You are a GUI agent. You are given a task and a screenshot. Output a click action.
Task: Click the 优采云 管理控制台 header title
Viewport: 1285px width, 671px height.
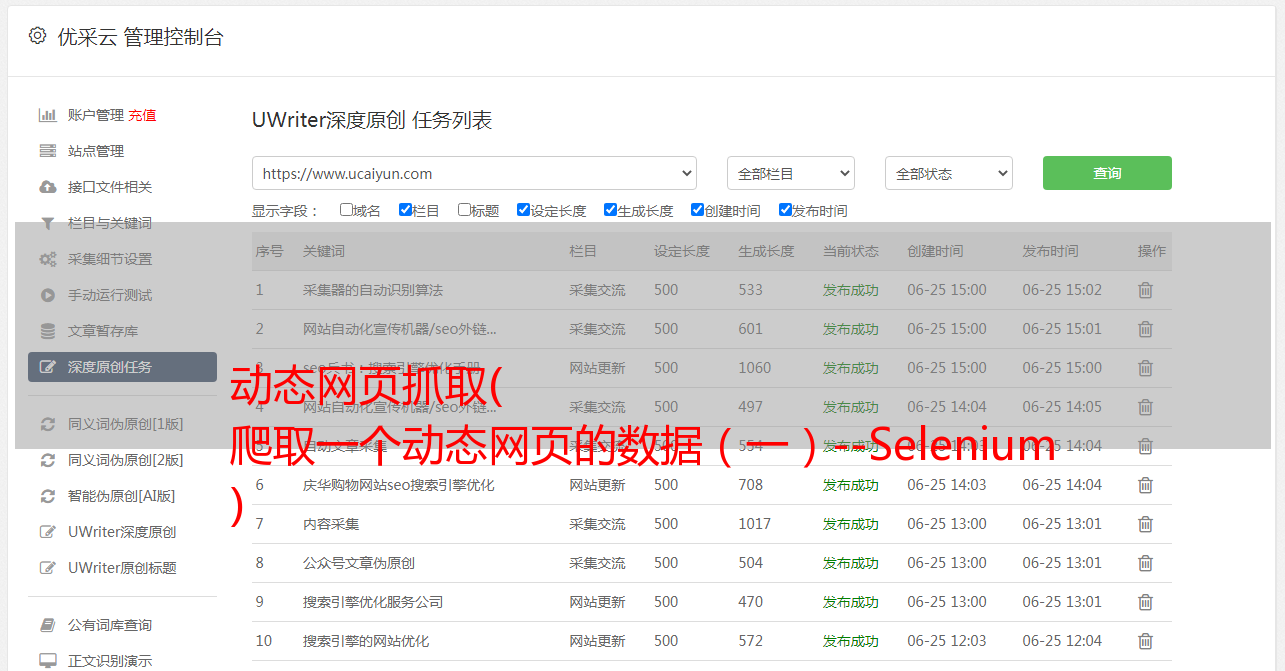141,37
